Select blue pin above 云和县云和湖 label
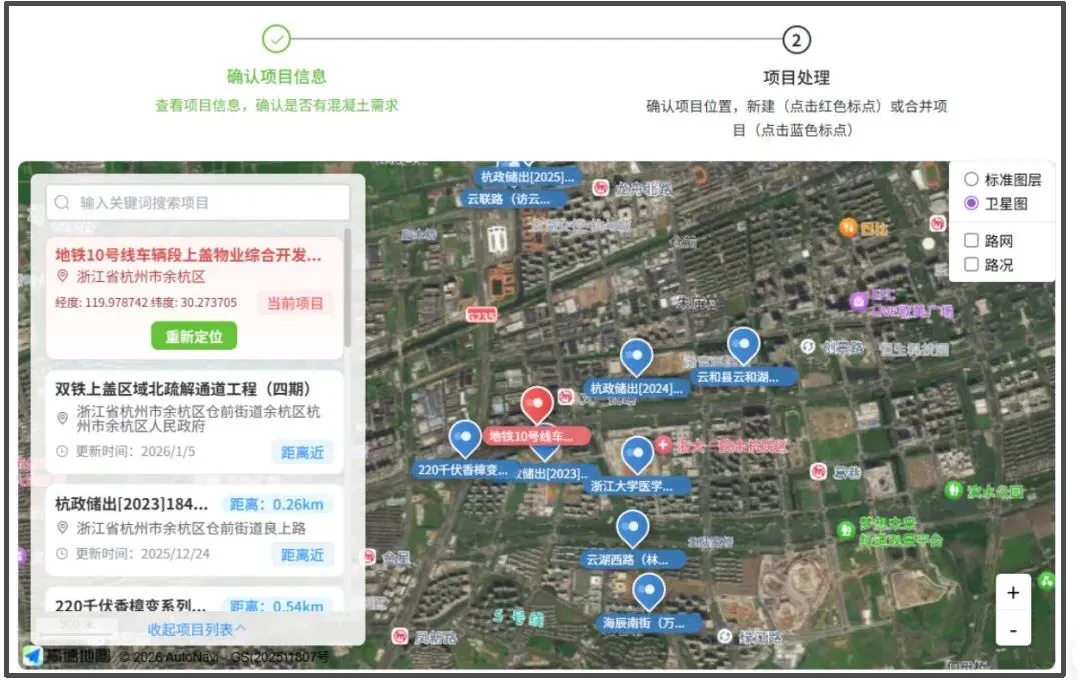This screenshot has width=1080, height=680. click(743, 345)
